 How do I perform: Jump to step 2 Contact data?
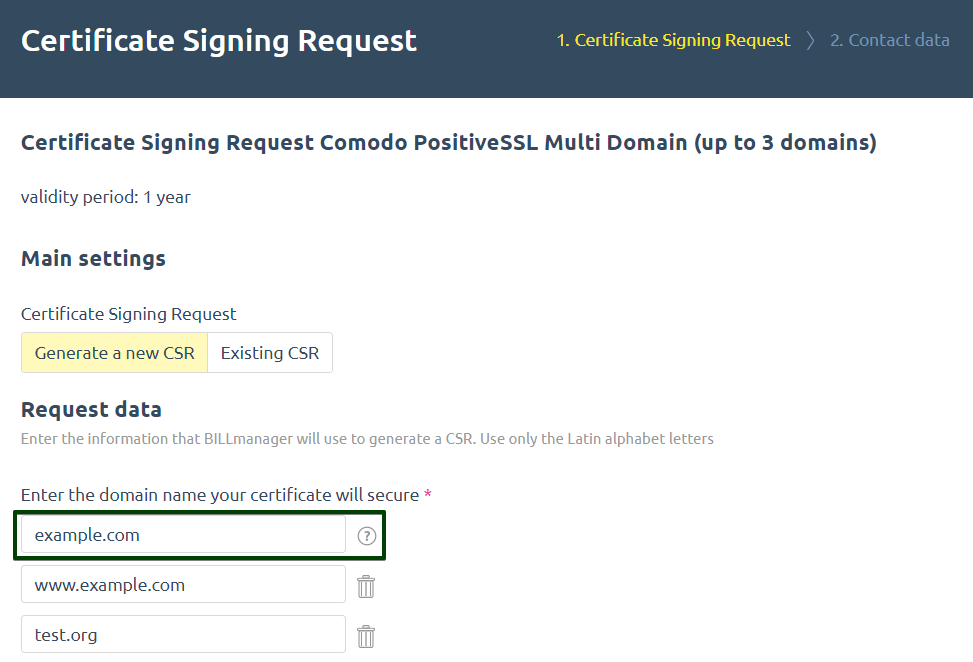point(890,40)
